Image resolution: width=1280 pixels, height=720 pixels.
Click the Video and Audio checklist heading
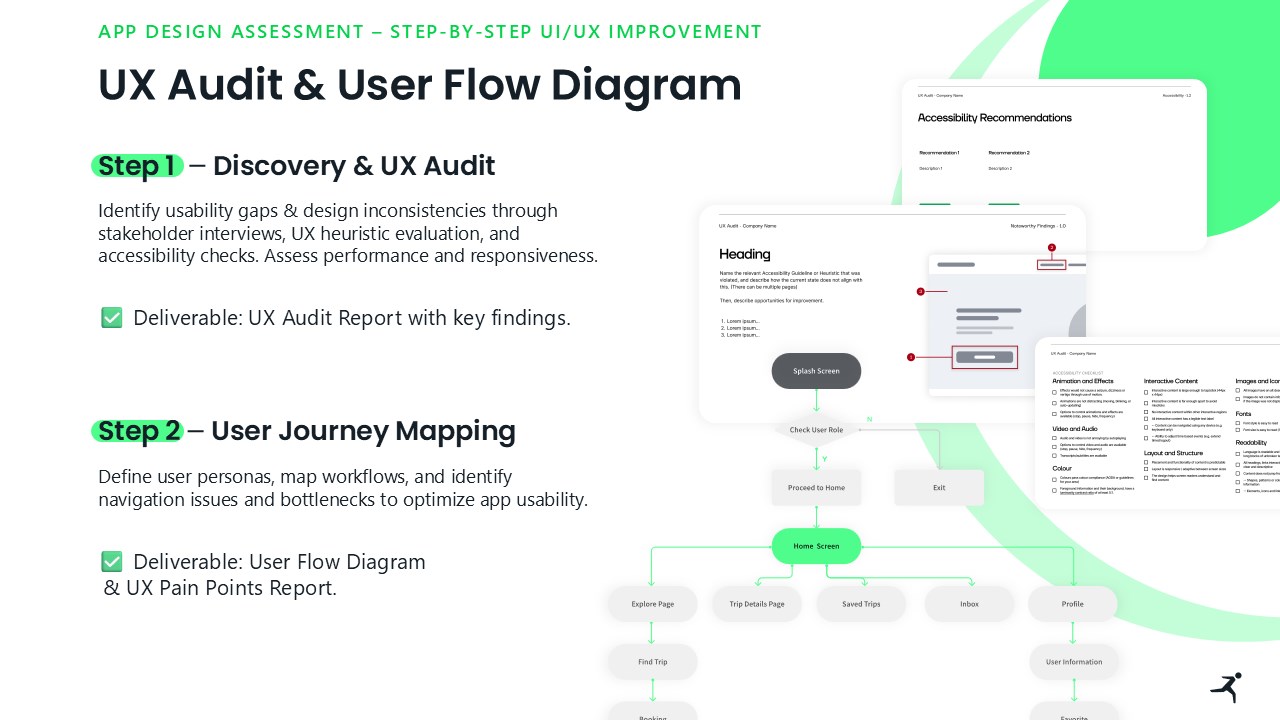tap(1075, 428)
